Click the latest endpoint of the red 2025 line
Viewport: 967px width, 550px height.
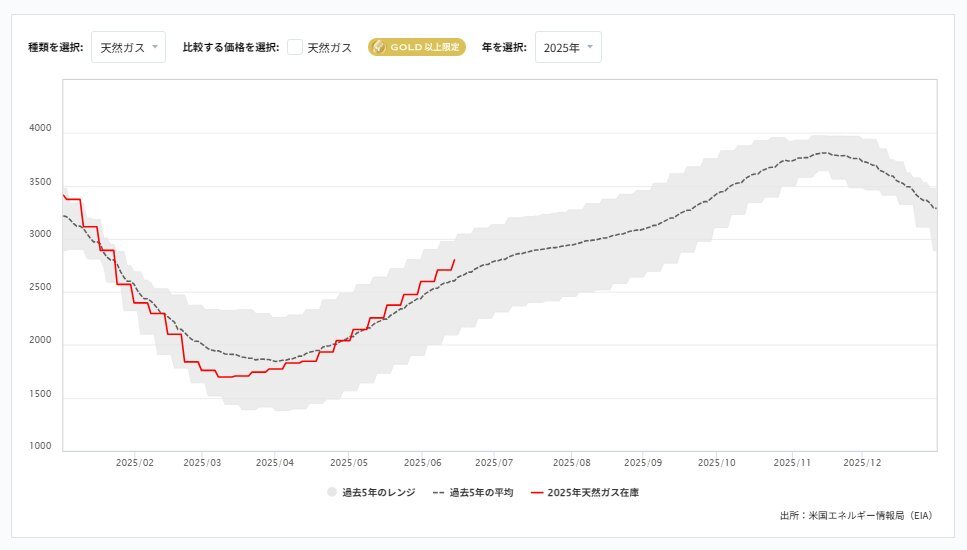[455, 260]
